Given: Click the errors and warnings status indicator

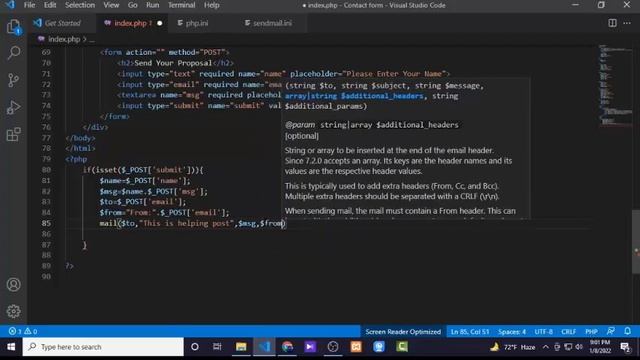Looking at the screenshot, I should 23,331.
